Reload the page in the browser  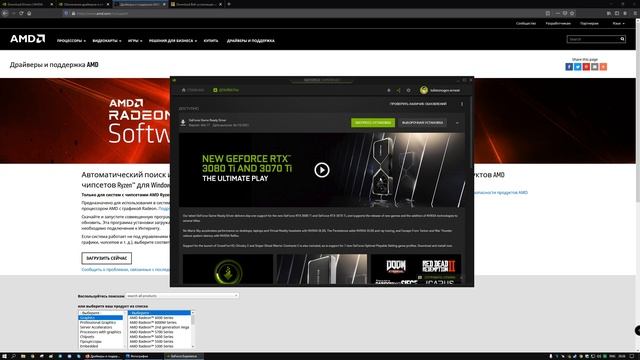pyautogui.click(x=21, y=13)
